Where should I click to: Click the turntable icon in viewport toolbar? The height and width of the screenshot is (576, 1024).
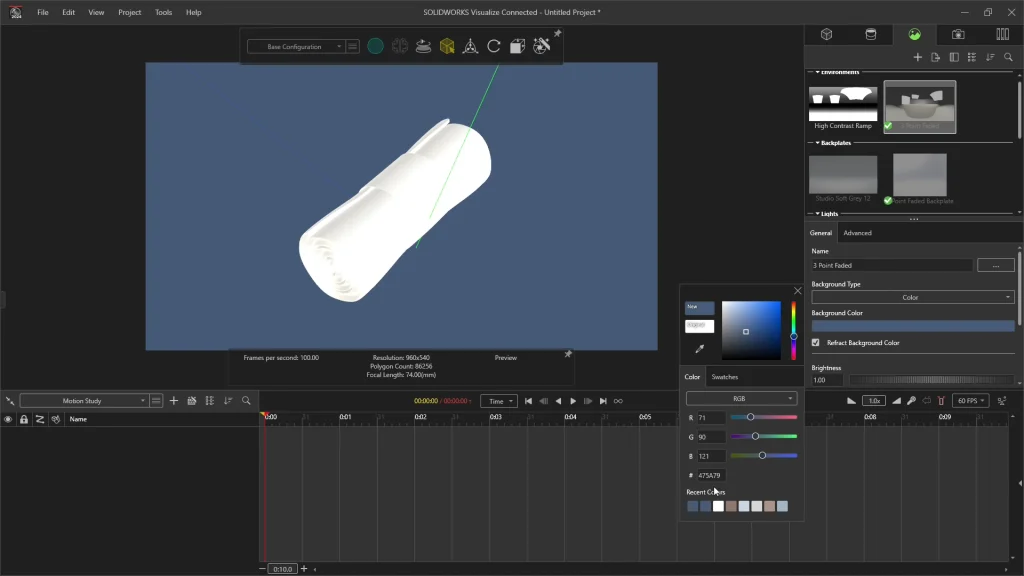(423, 46)
